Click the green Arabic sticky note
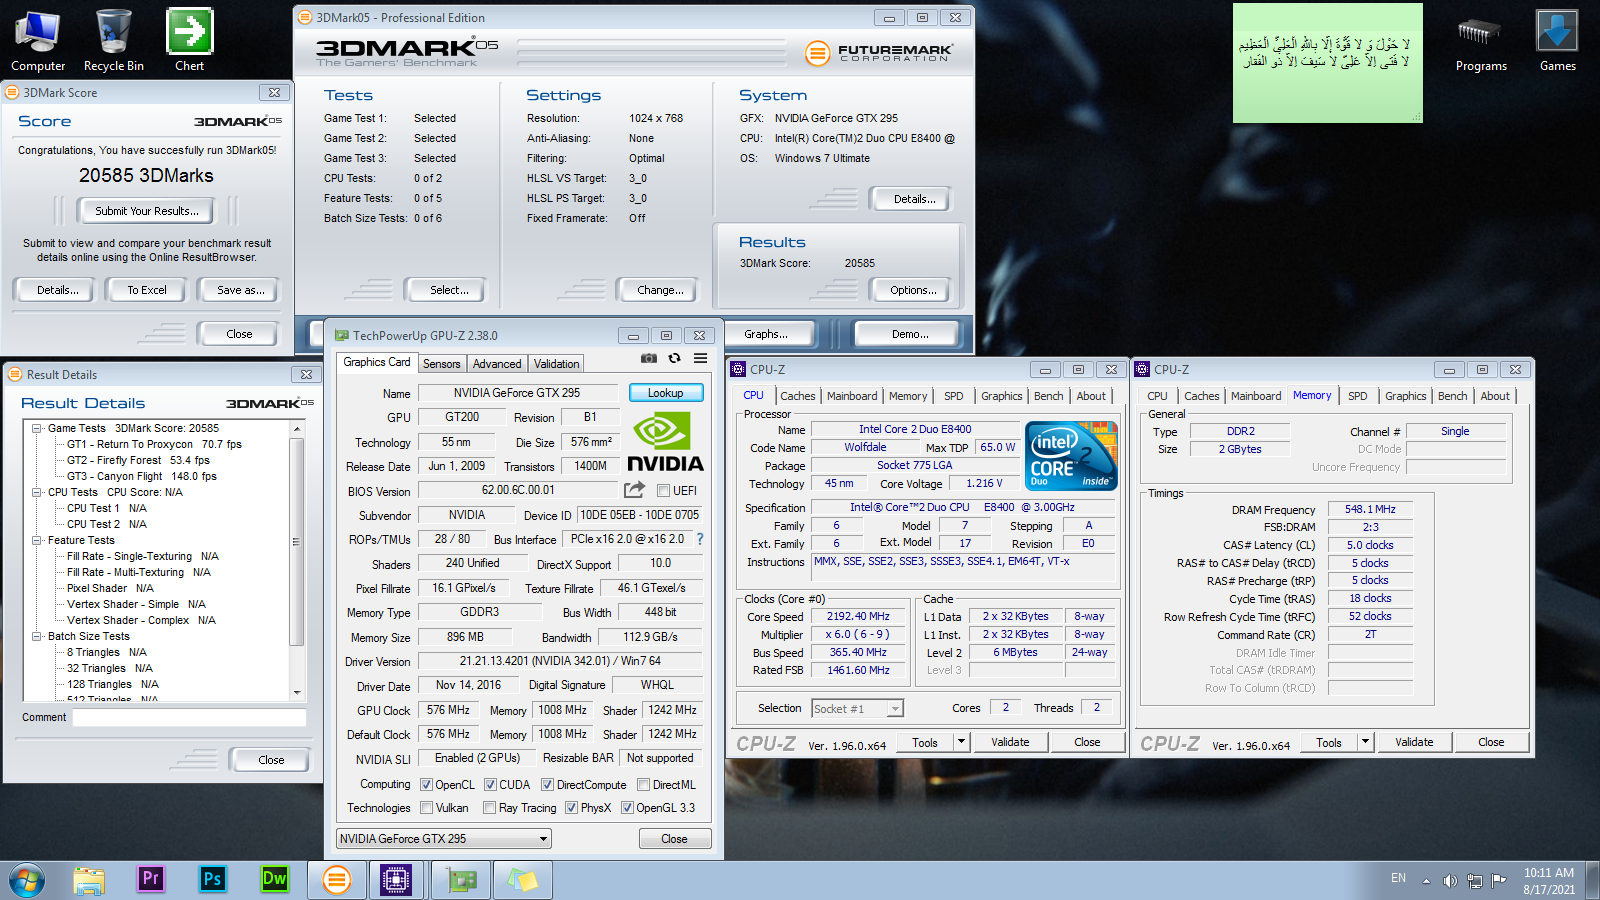Image resolution: width=1600 pixels, height=900 pixels. tap(1328, 63)
